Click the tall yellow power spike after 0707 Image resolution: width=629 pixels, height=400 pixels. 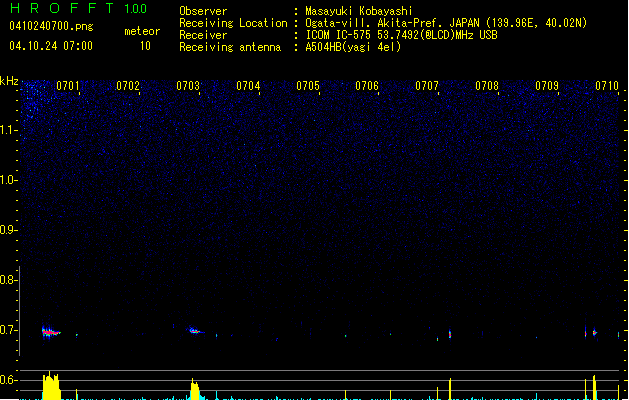[450, 389]
